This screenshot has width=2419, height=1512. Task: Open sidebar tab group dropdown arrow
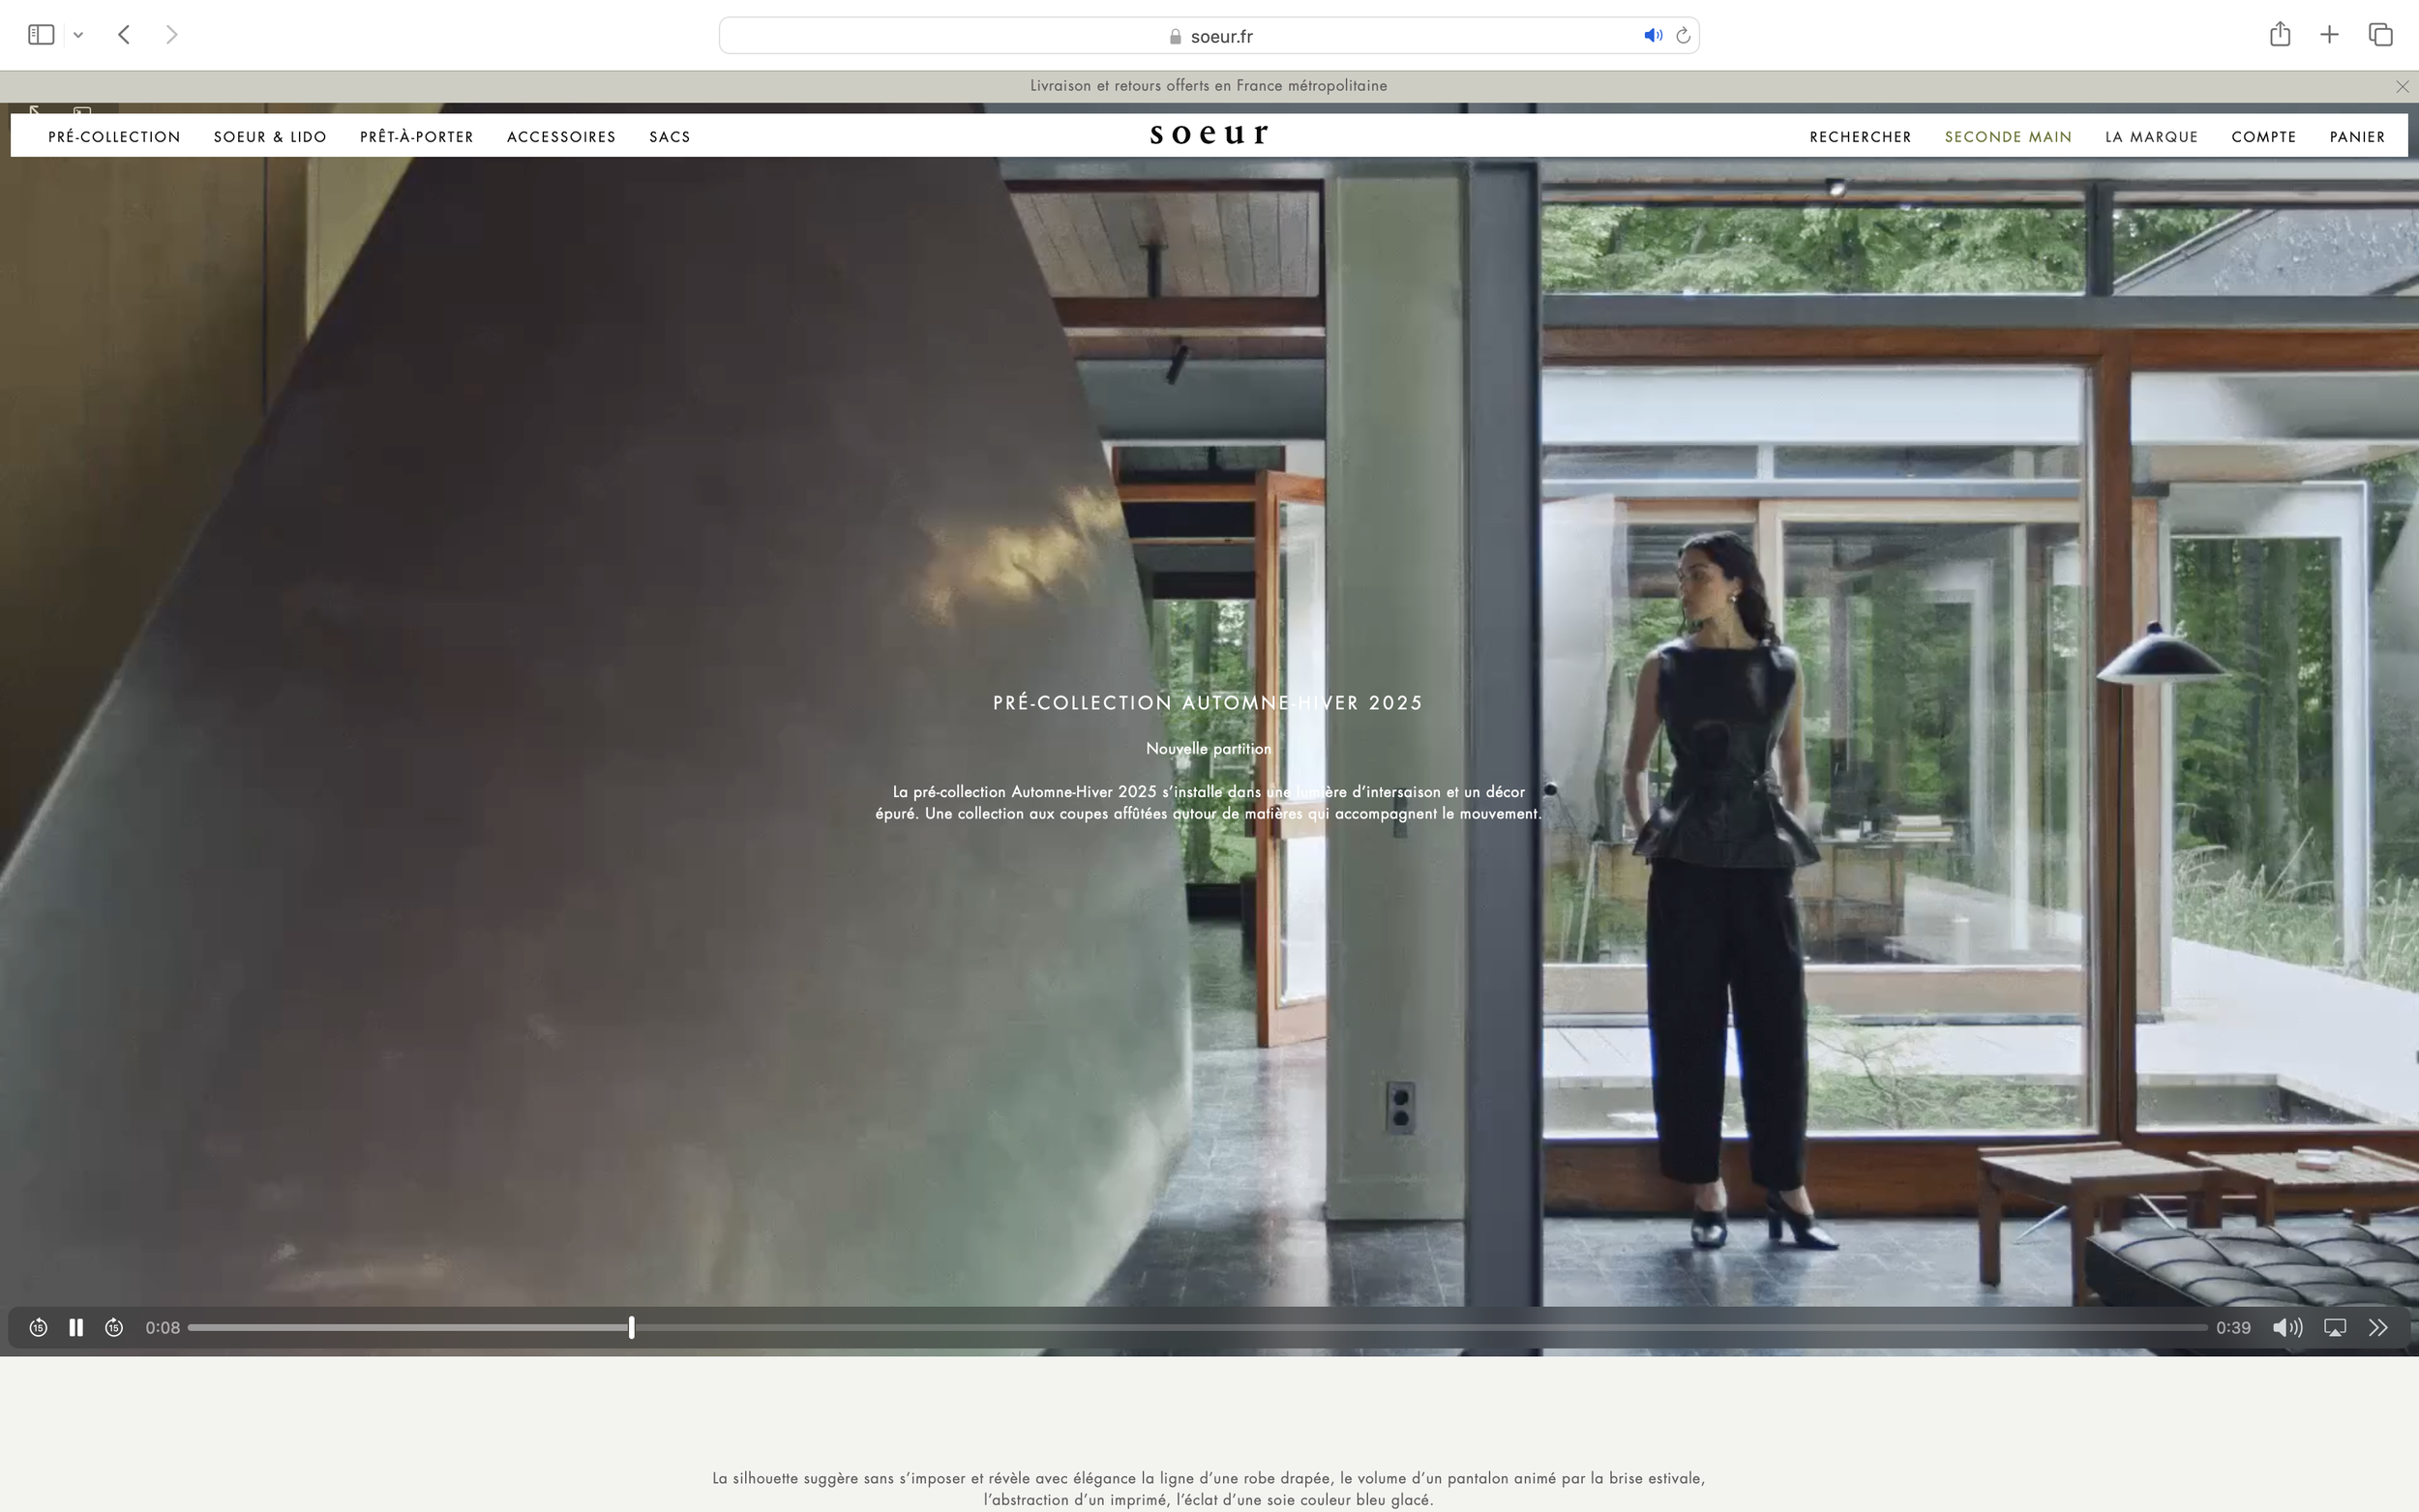click(x=78, y=35)
